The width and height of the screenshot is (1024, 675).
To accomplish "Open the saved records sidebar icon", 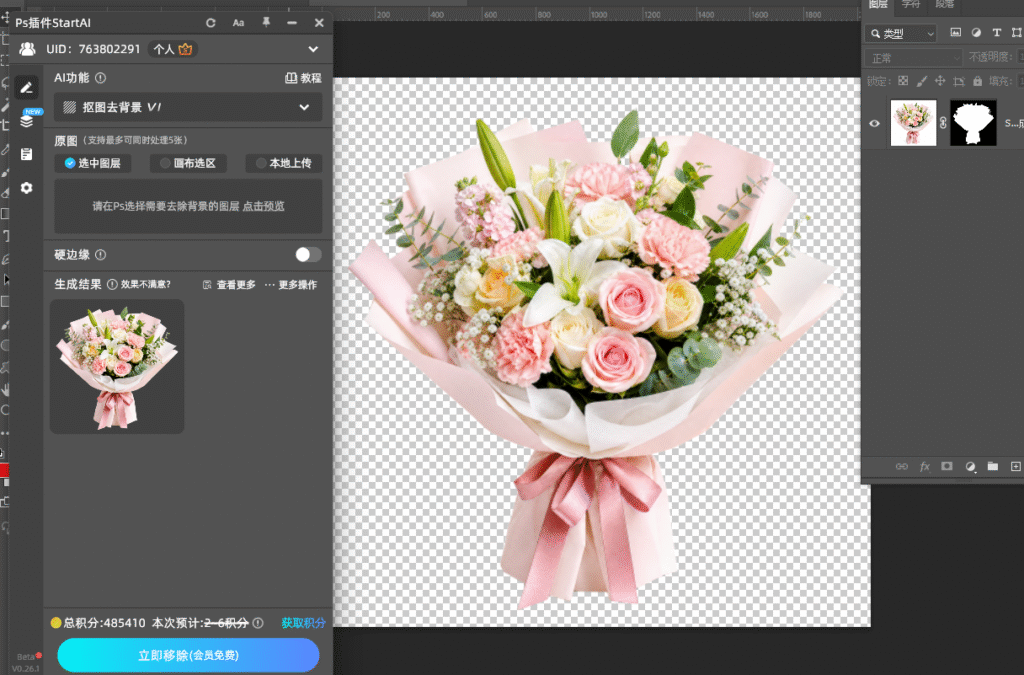I will pos(26,154).
